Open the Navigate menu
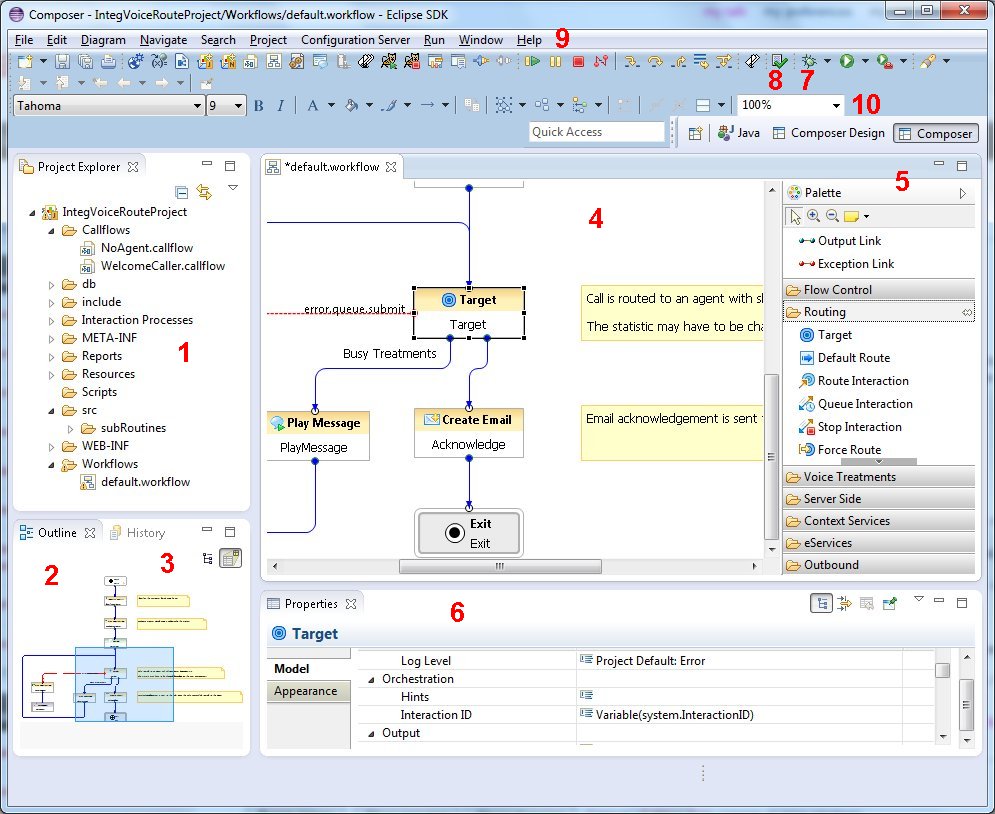The width and height of the screenshot is (995, 814). tap(164, 40)
